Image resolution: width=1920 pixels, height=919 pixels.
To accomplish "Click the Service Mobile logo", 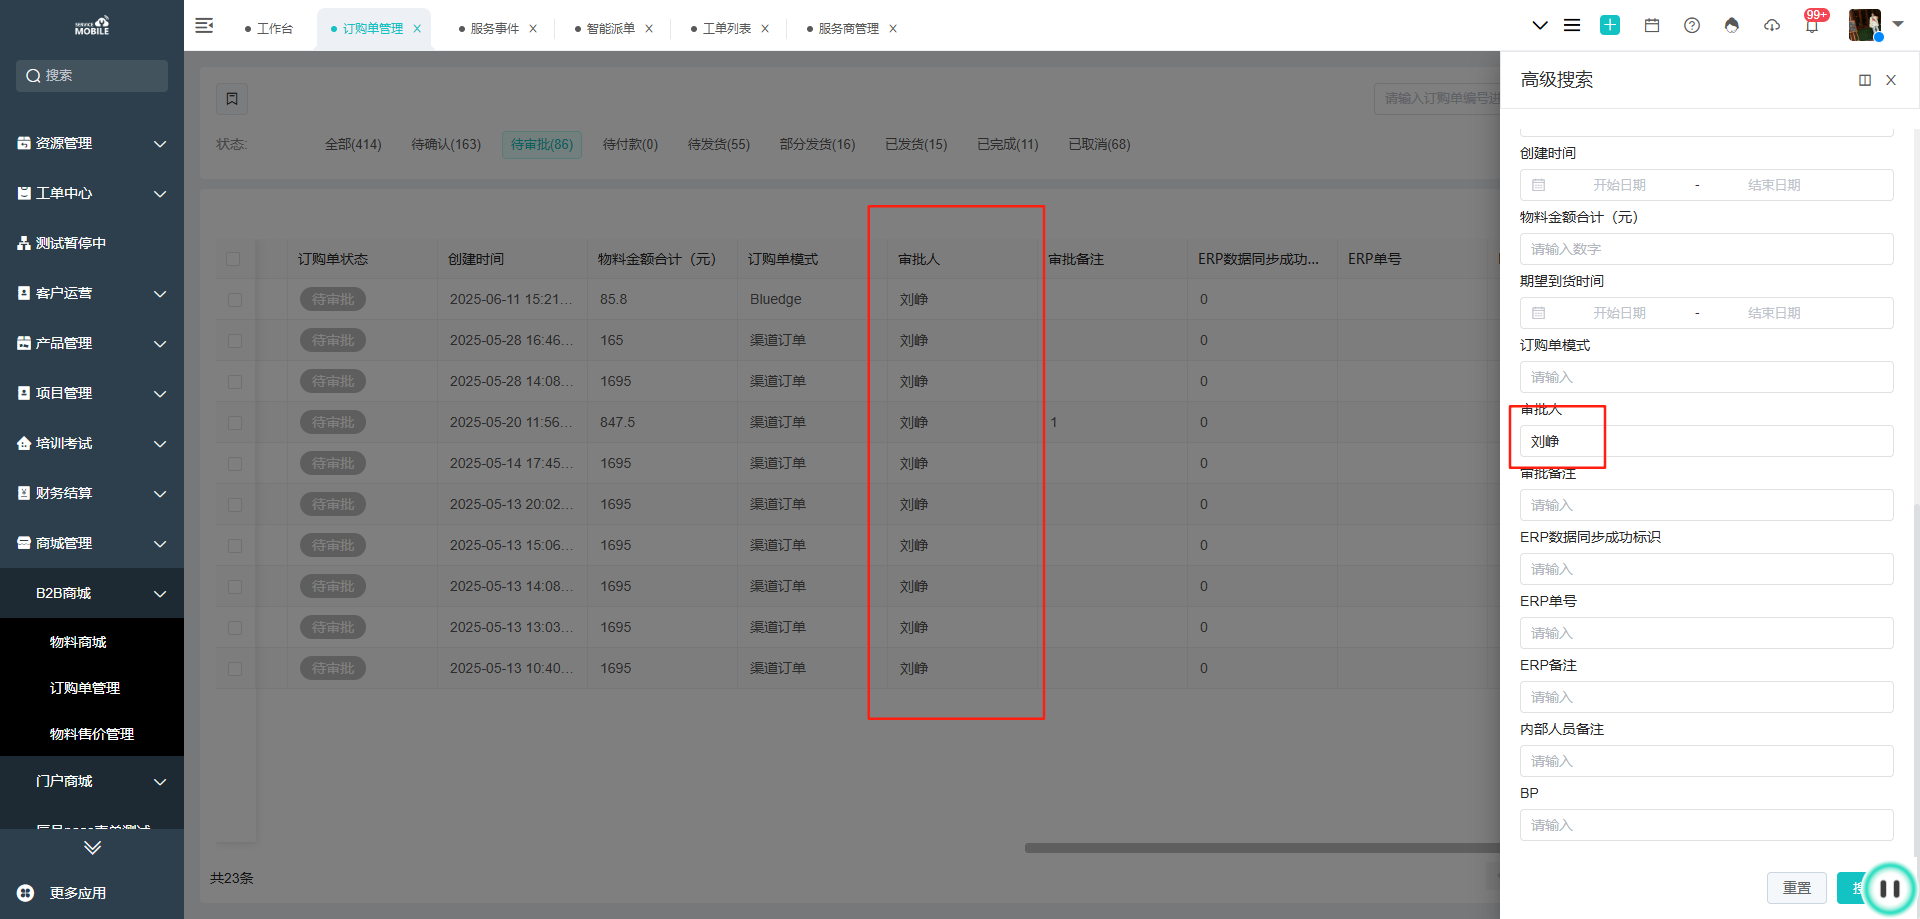I will point(92,25).
